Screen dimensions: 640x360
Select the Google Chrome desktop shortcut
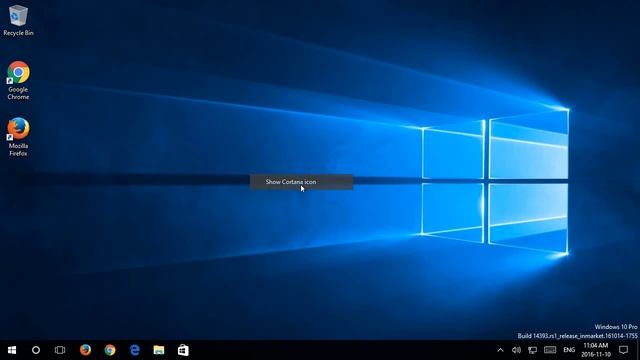pyautogui.click(x=18, y=80)
